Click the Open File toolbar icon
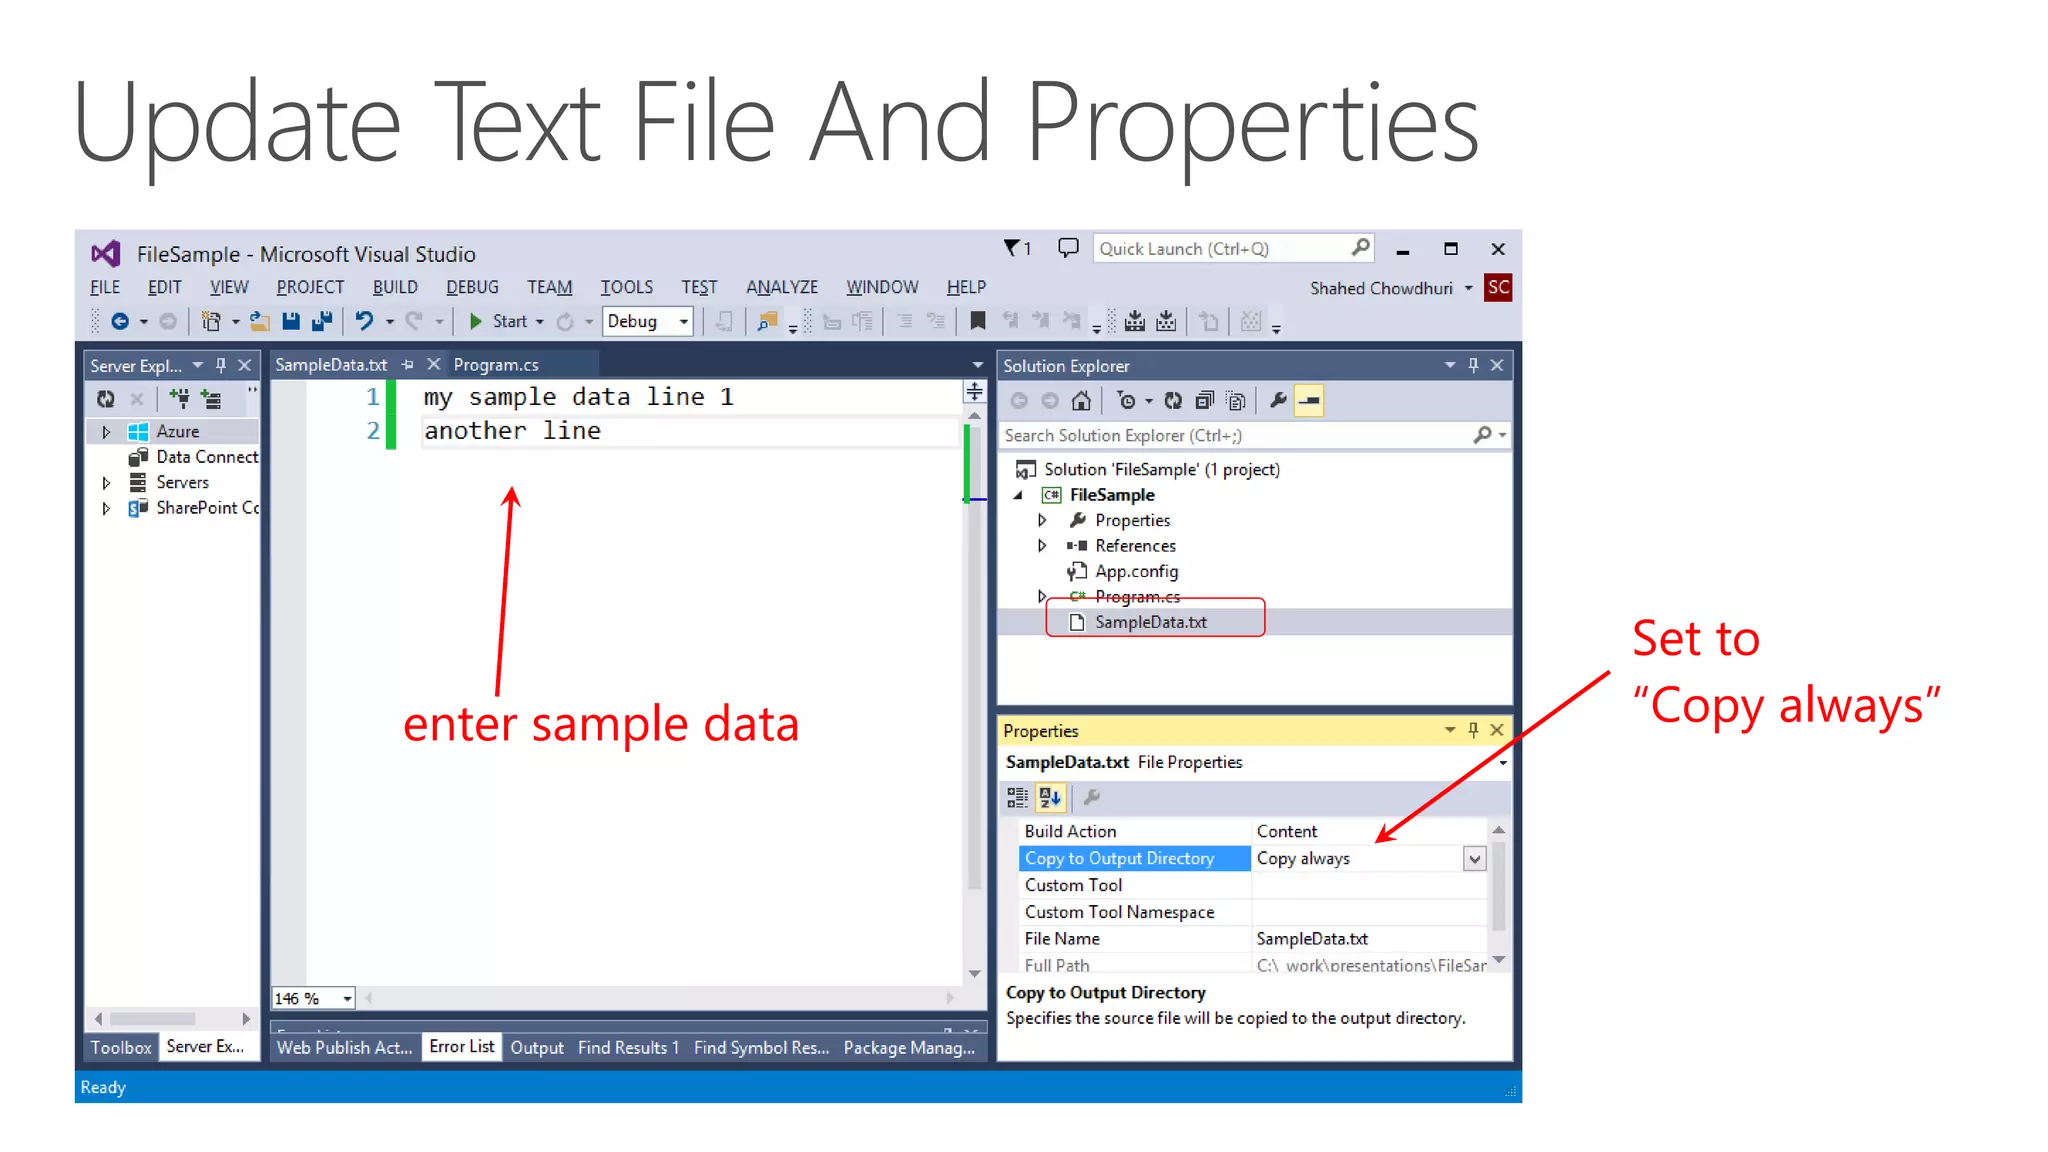The width and height of the screenshot is (2048, 1152). (x=260, y=321)
